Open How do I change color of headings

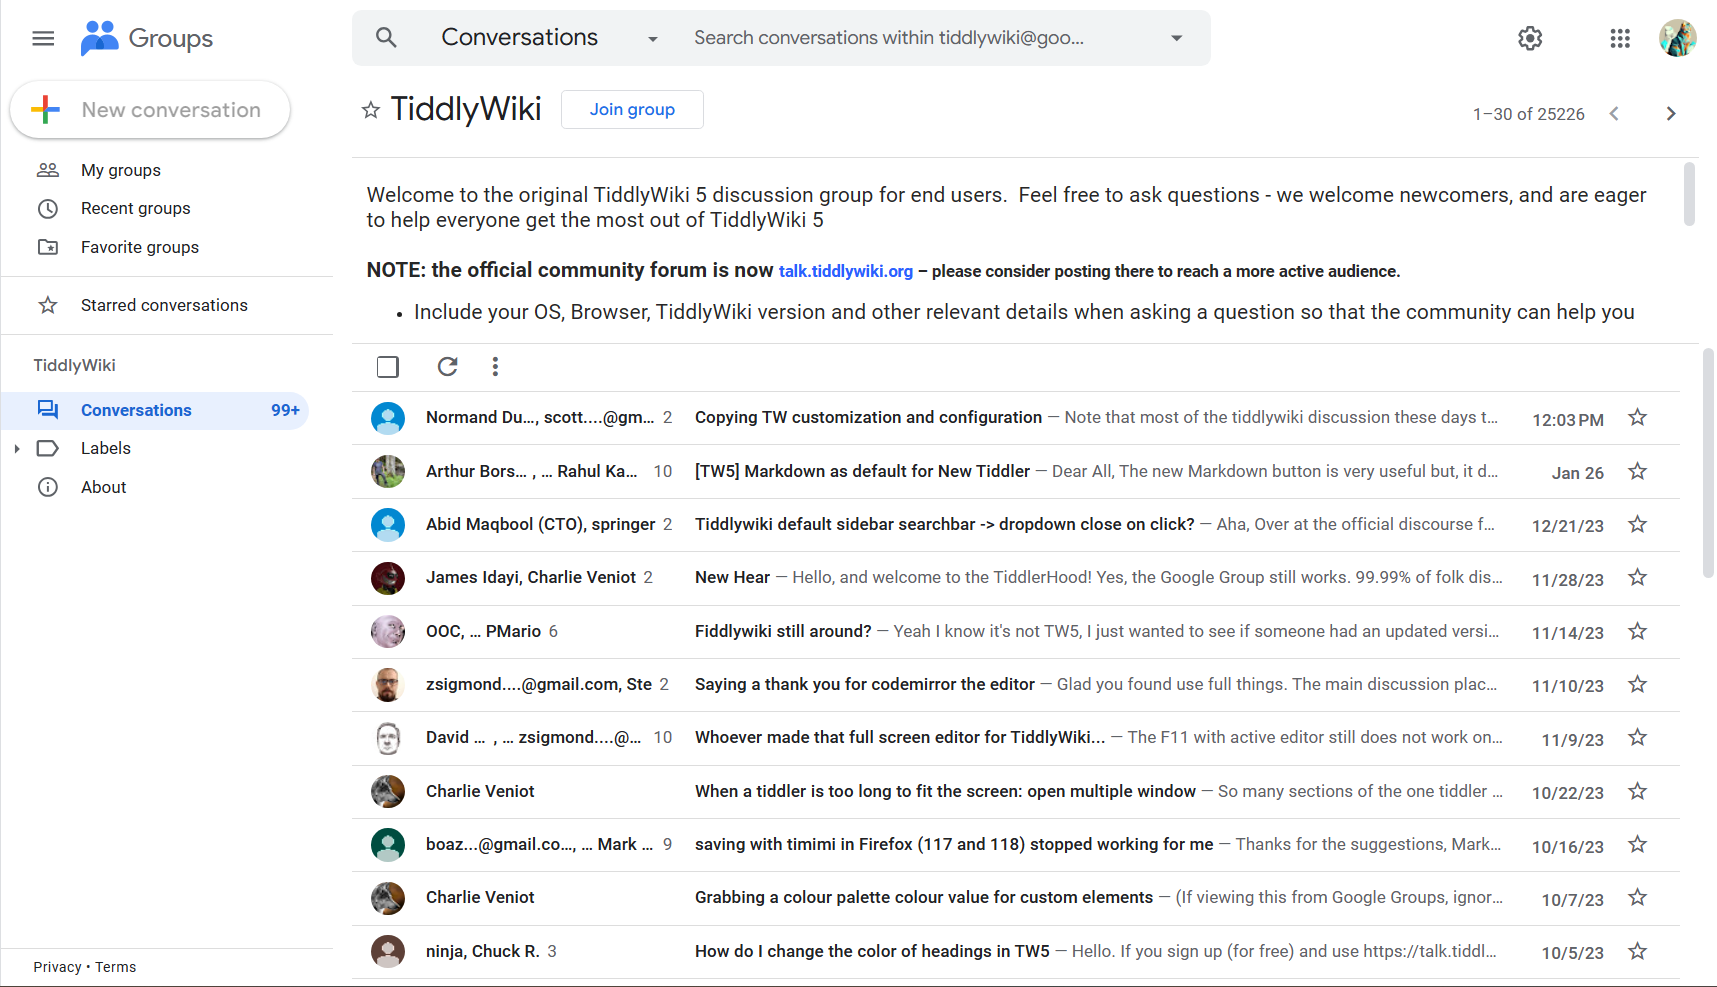pyautogui.click(x=872, y=951)
